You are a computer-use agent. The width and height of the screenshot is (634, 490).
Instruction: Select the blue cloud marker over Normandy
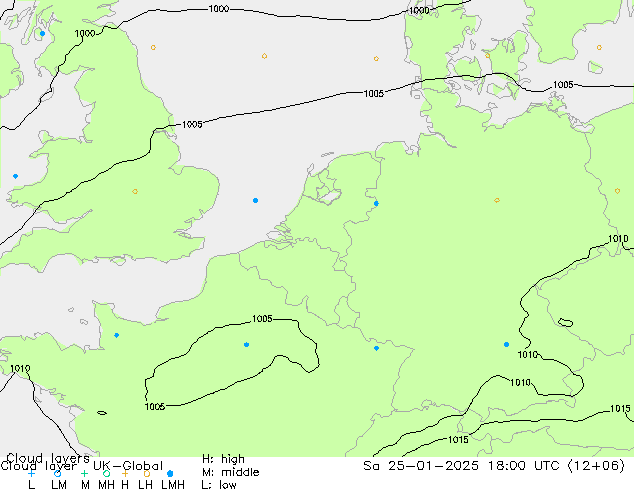[116, 335]
